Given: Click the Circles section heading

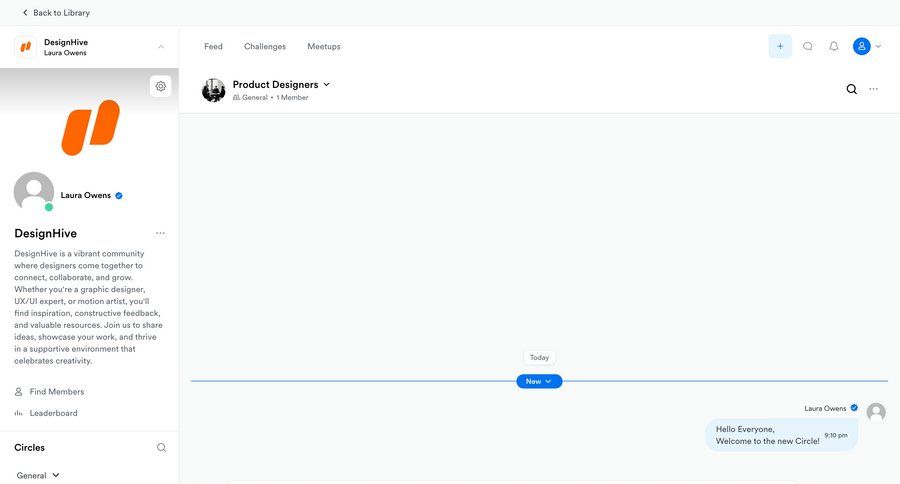Looking at the screenshot, I should coord(29,447).
